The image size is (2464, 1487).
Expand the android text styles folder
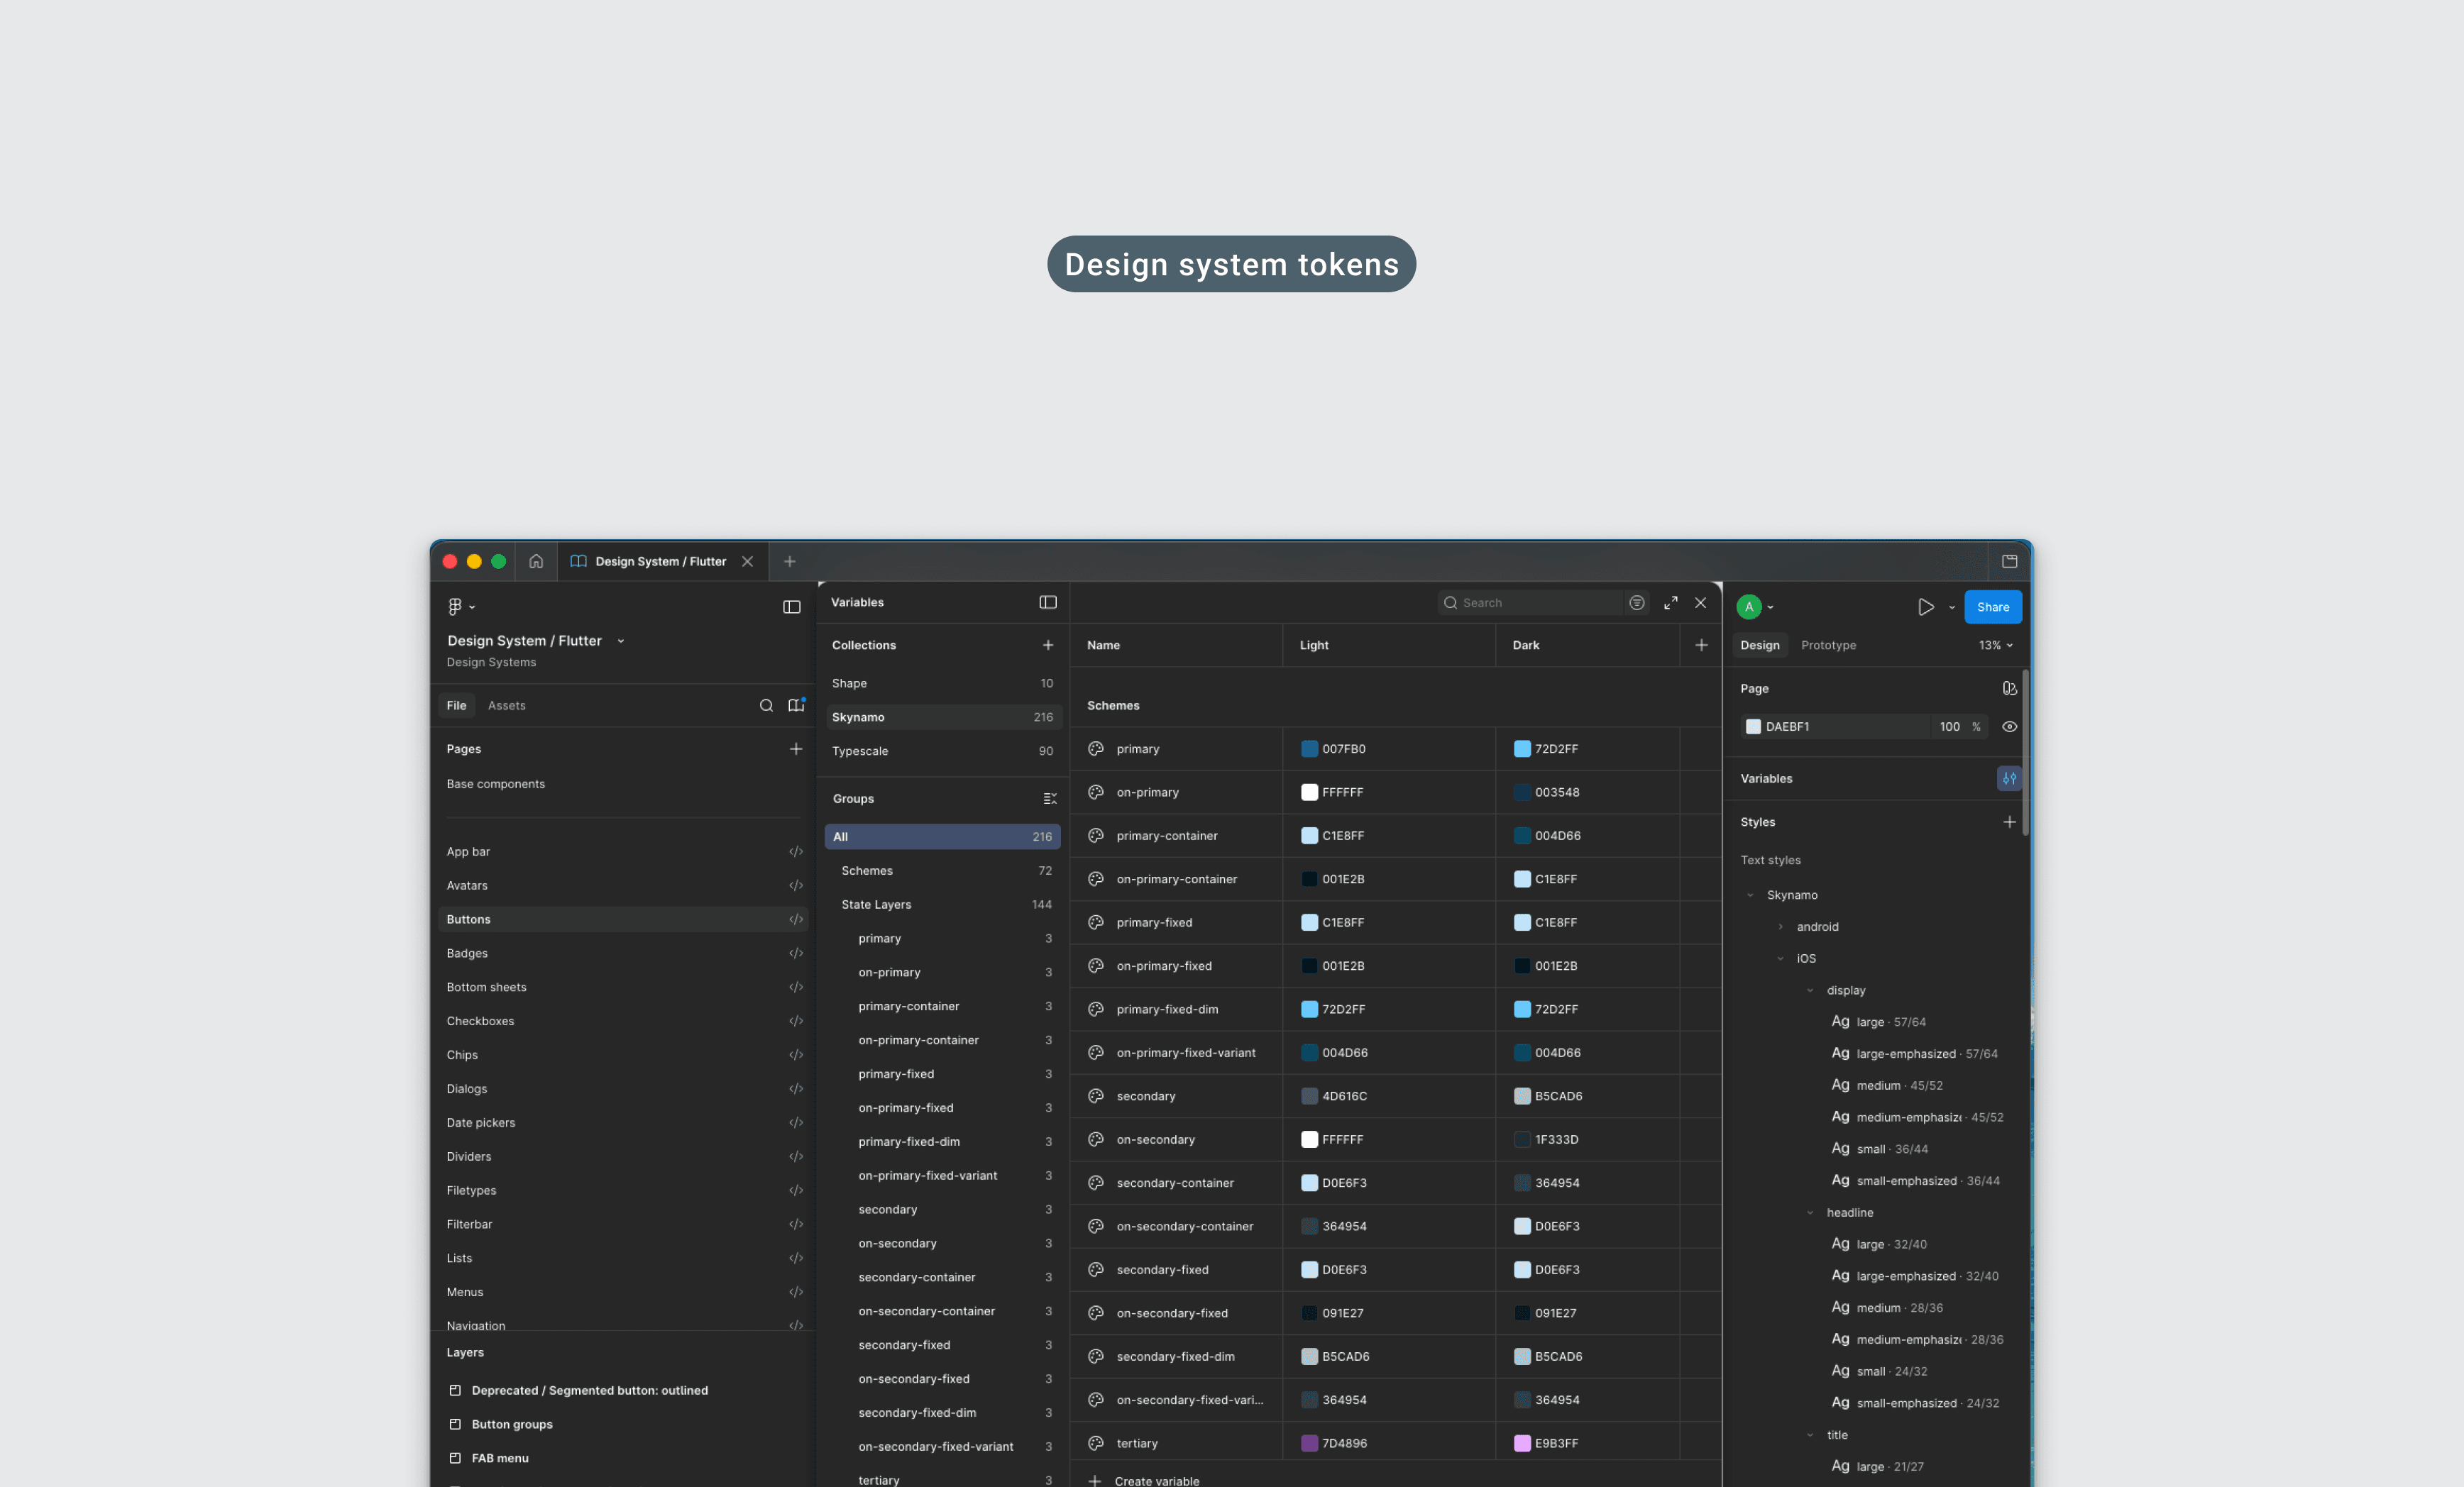tap(1780, 927)
